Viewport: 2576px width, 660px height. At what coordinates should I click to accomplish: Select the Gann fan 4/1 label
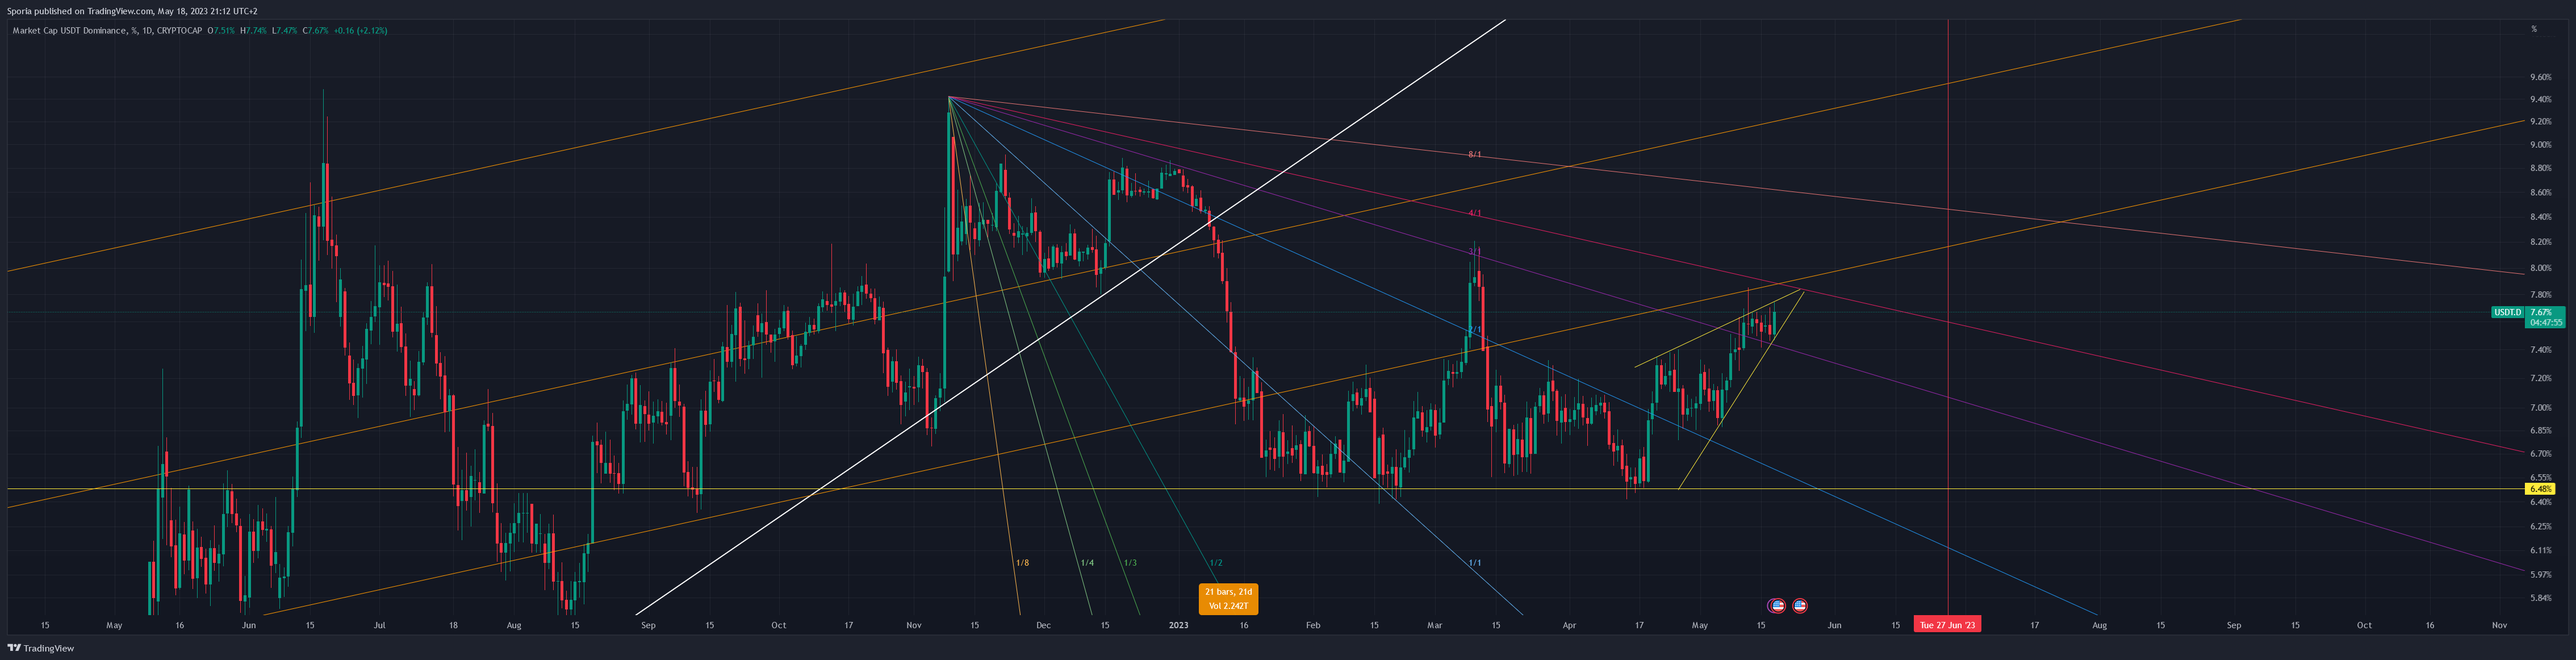pyautogui.click(x=1475, y=213)
